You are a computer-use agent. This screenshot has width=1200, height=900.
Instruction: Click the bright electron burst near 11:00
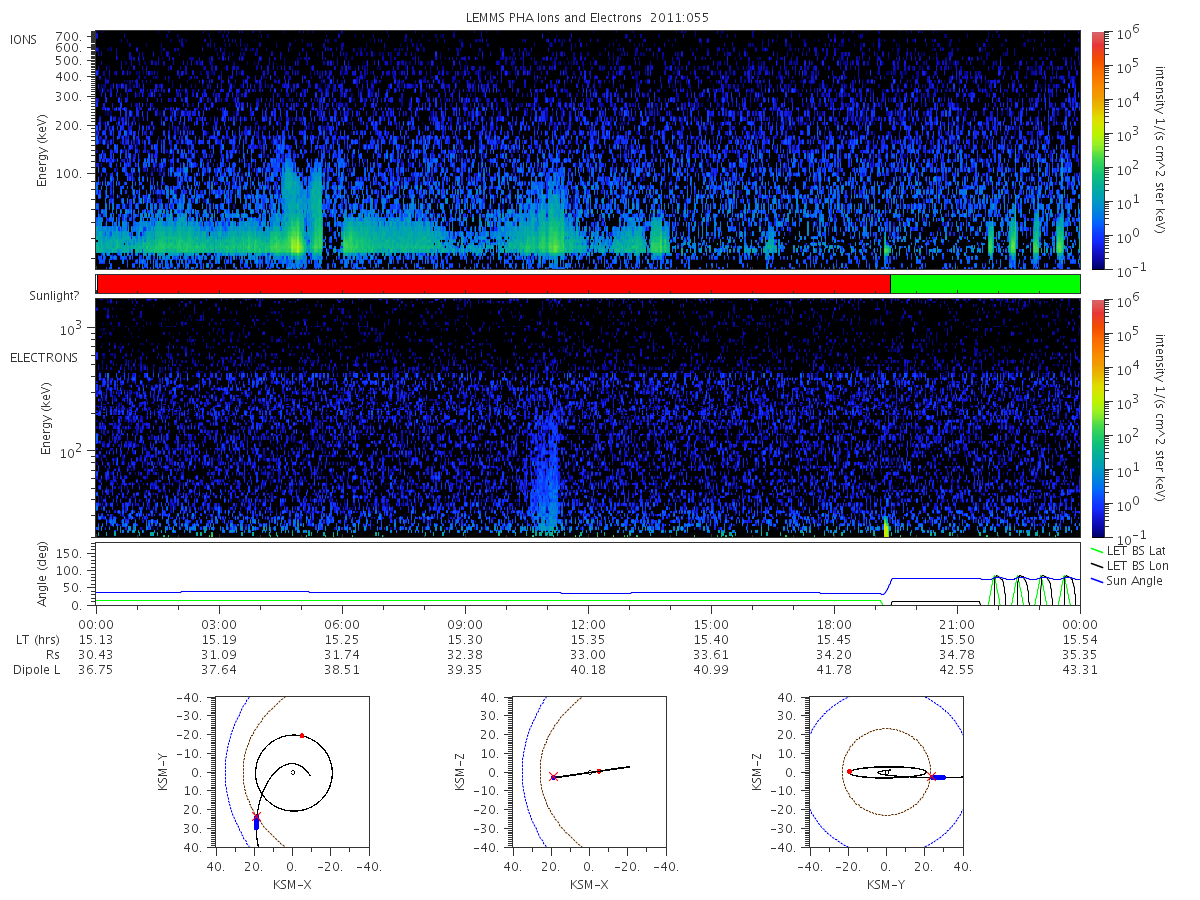[x=547, y=470]
